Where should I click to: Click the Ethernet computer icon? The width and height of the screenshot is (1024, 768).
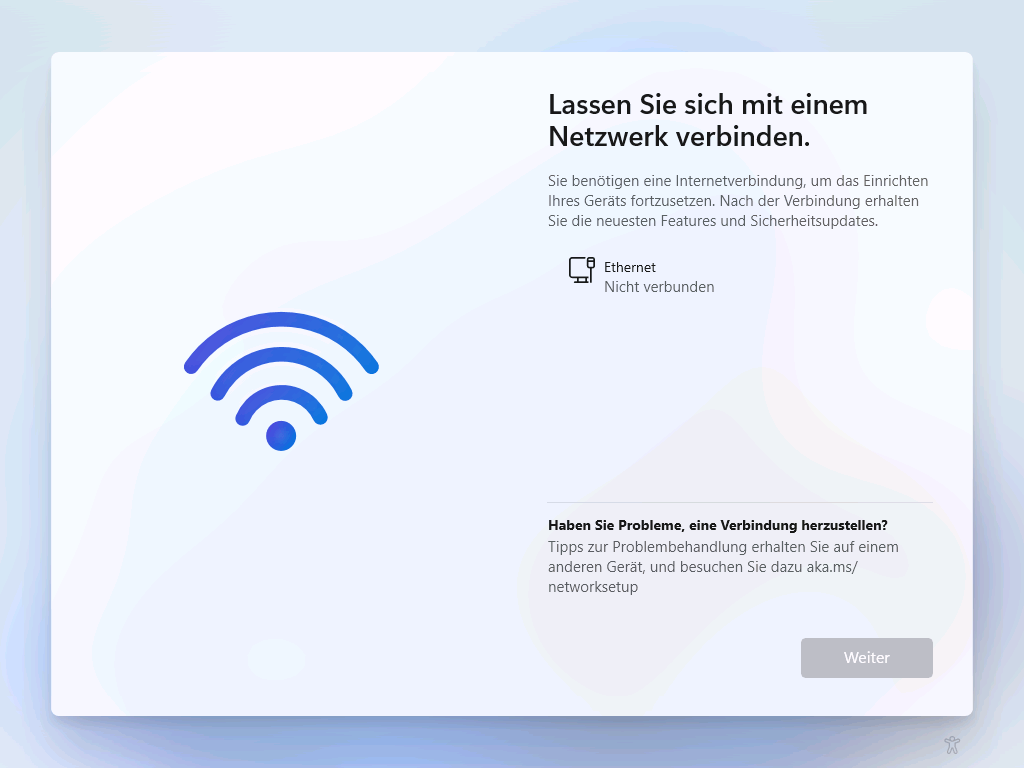[x=581, y=270]
